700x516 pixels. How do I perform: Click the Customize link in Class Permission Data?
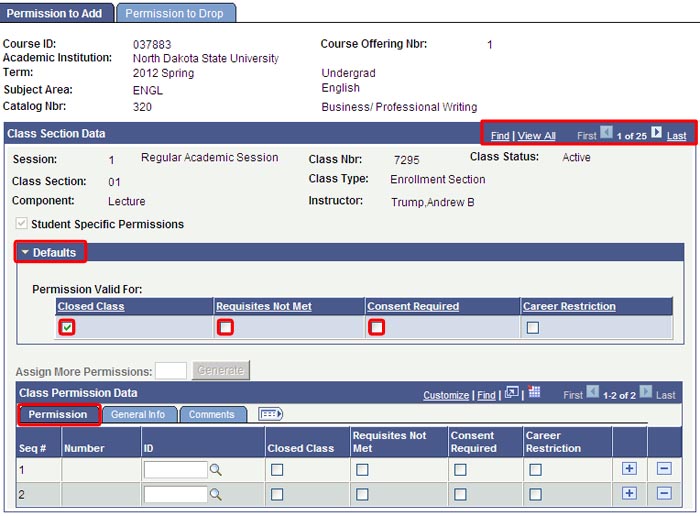[x=446, y=395]
